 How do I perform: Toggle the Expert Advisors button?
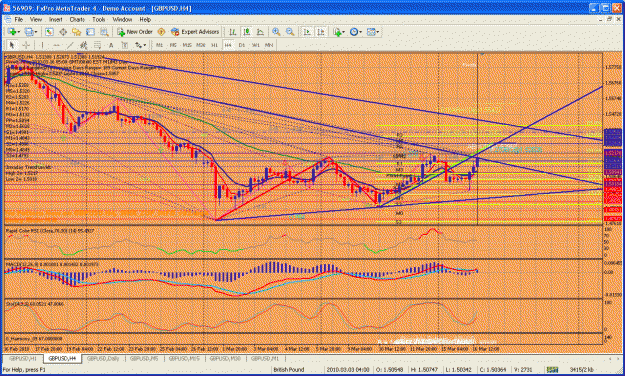click(195, 32)
